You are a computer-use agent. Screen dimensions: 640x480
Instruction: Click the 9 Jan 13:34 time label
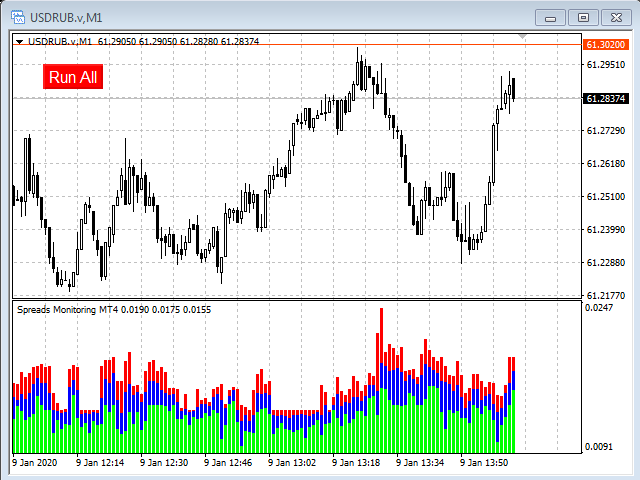point(420,463)
